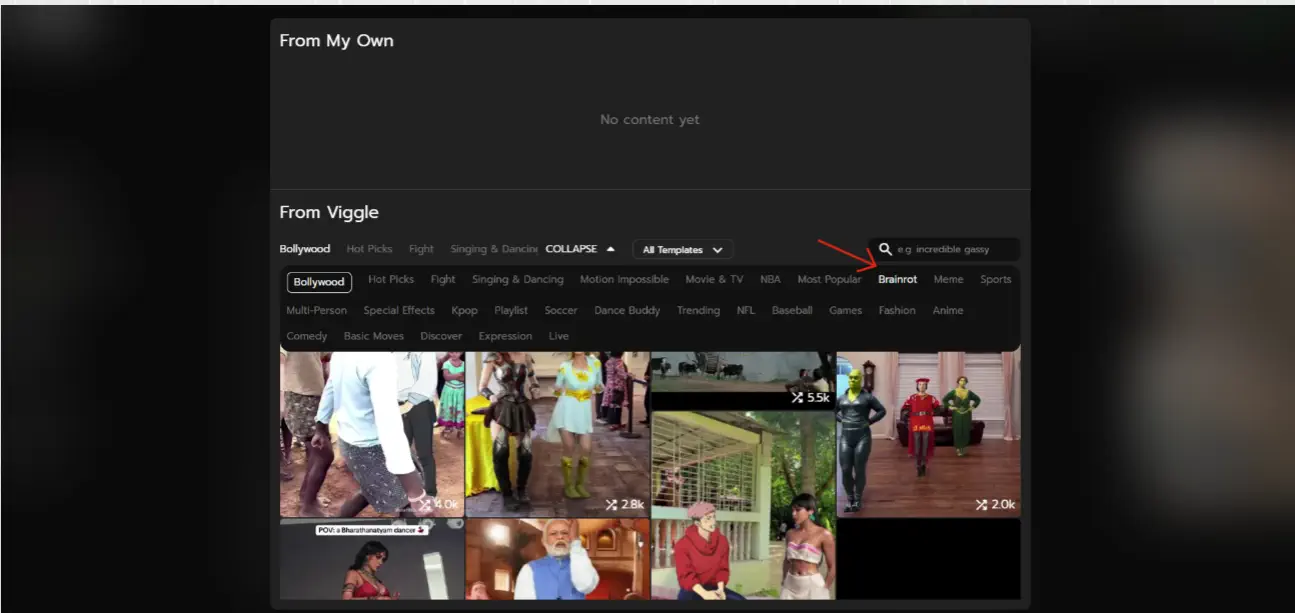Switch to the Motion Impossible category
Screen dimensions: 1295x613
click(624, 280)
